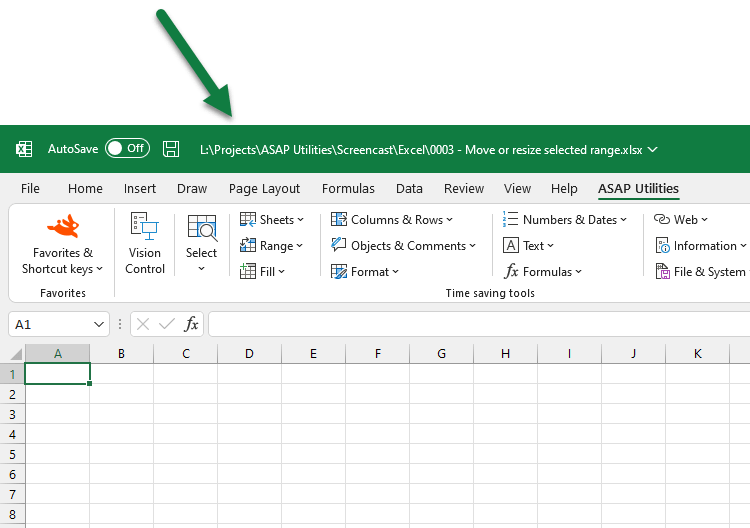This screenshot has height=528, width=750.
Task: Click the Insert Function fx button
Action: point(191,324)
